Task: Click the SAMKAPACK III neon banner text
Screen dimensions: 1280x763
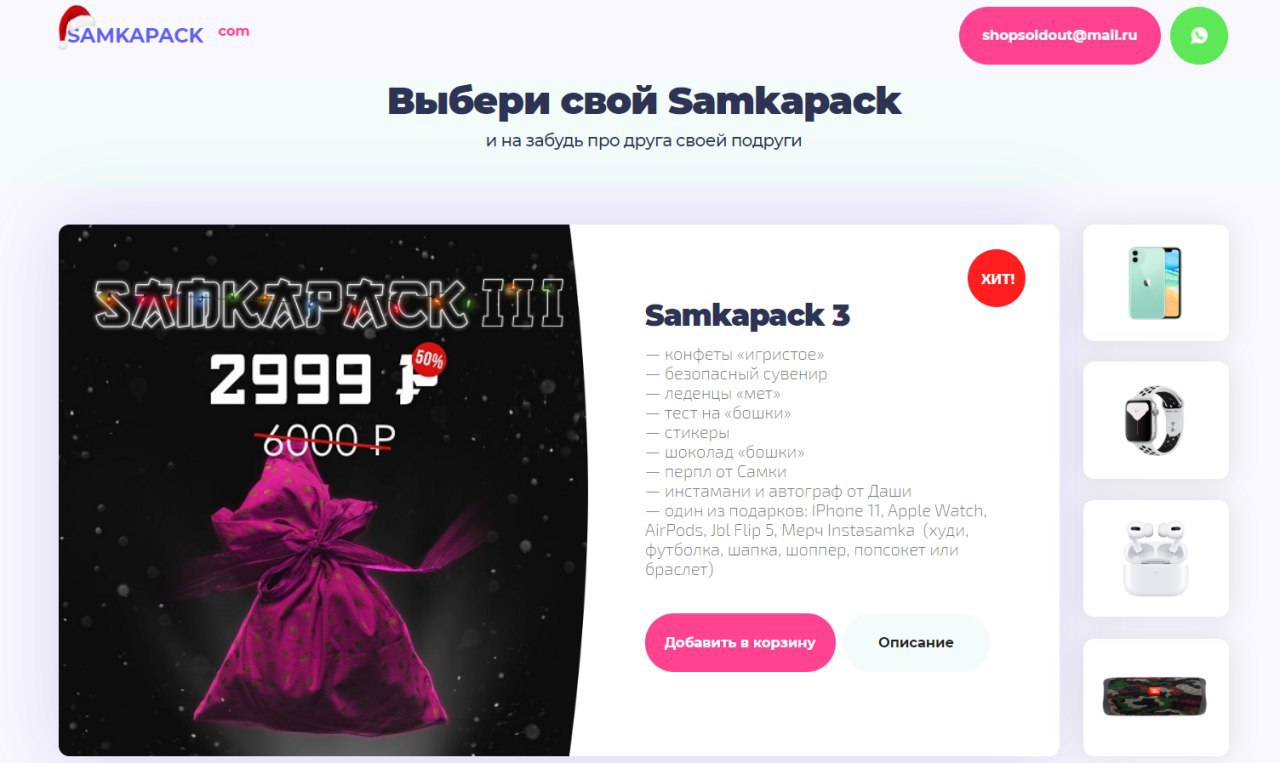Action: [329, 302]
